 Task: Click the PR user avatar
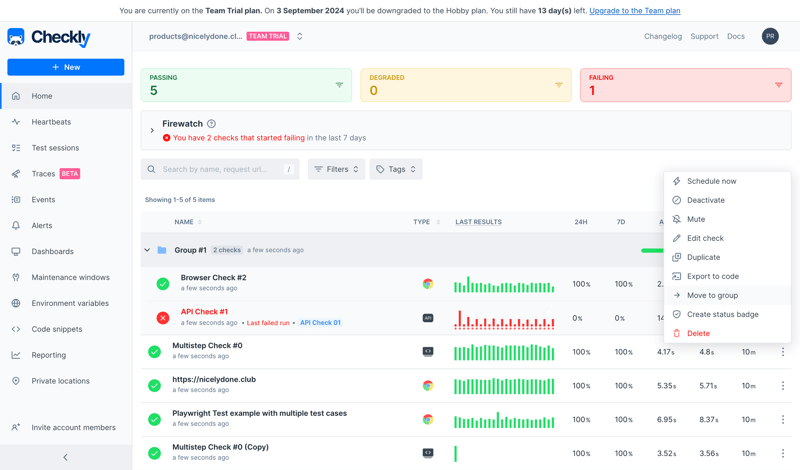tap(769, 36)
